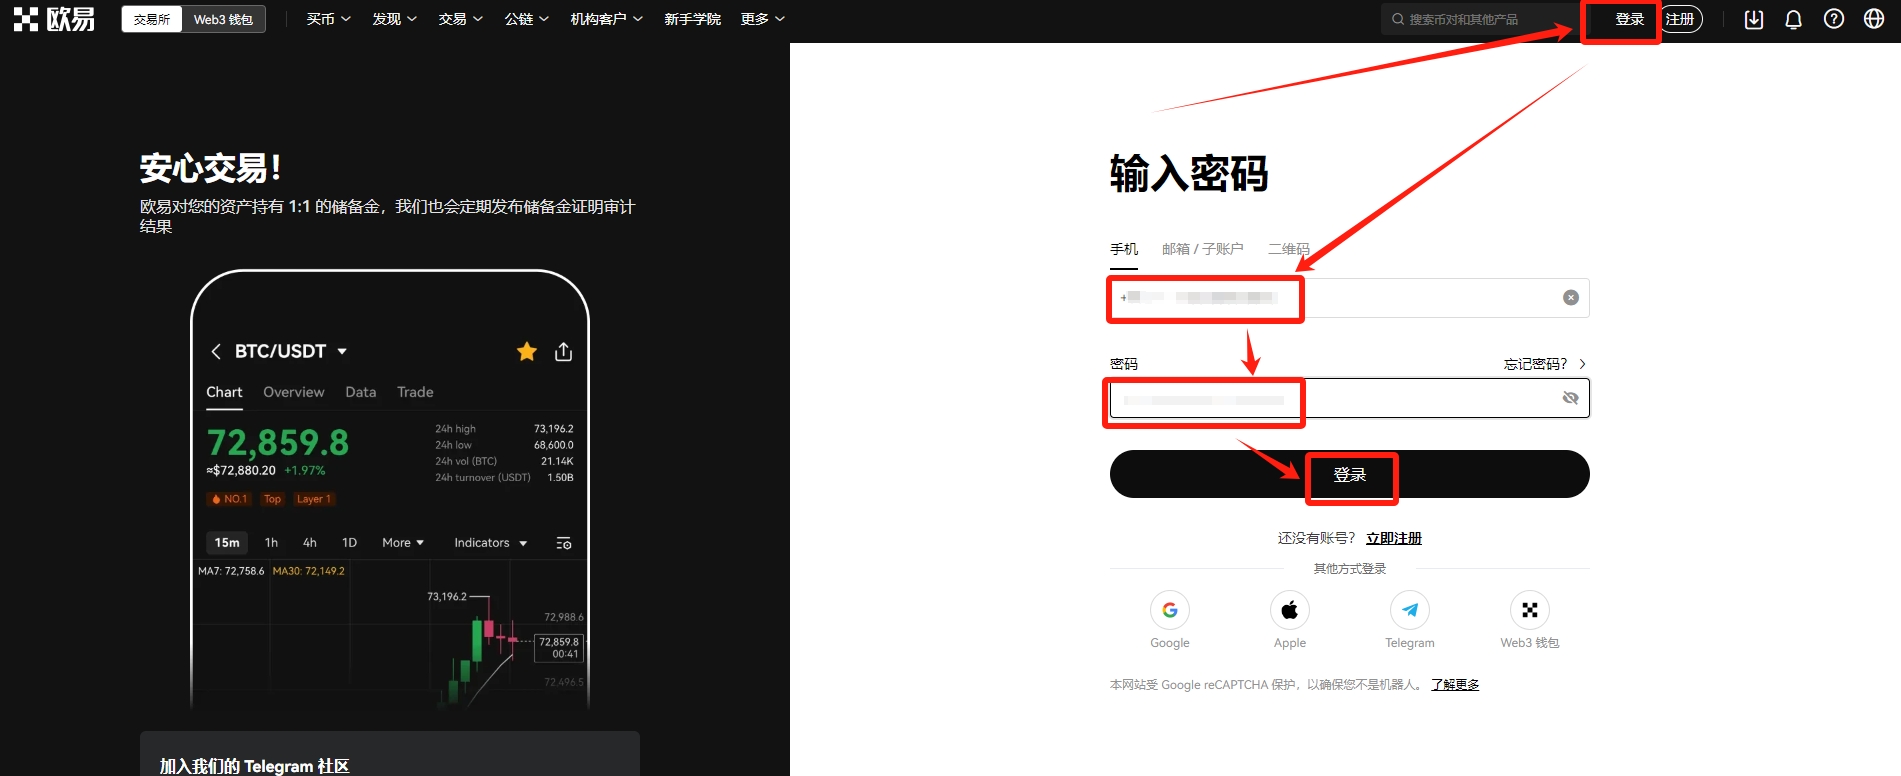Sign in with Telegram icon
The width and height of the screenshot is (1901, 776).
pyautogui.click(x=1410, y=610)
